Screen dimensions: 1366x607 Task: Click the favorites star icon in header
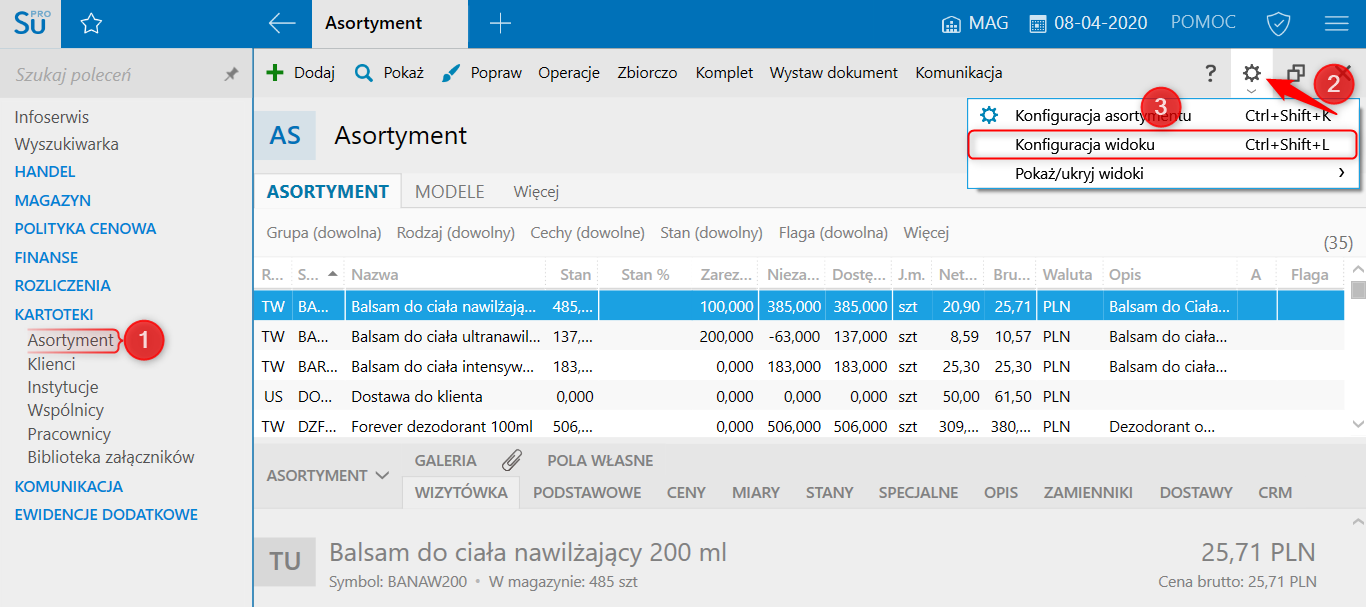click(x=91, y=24)
